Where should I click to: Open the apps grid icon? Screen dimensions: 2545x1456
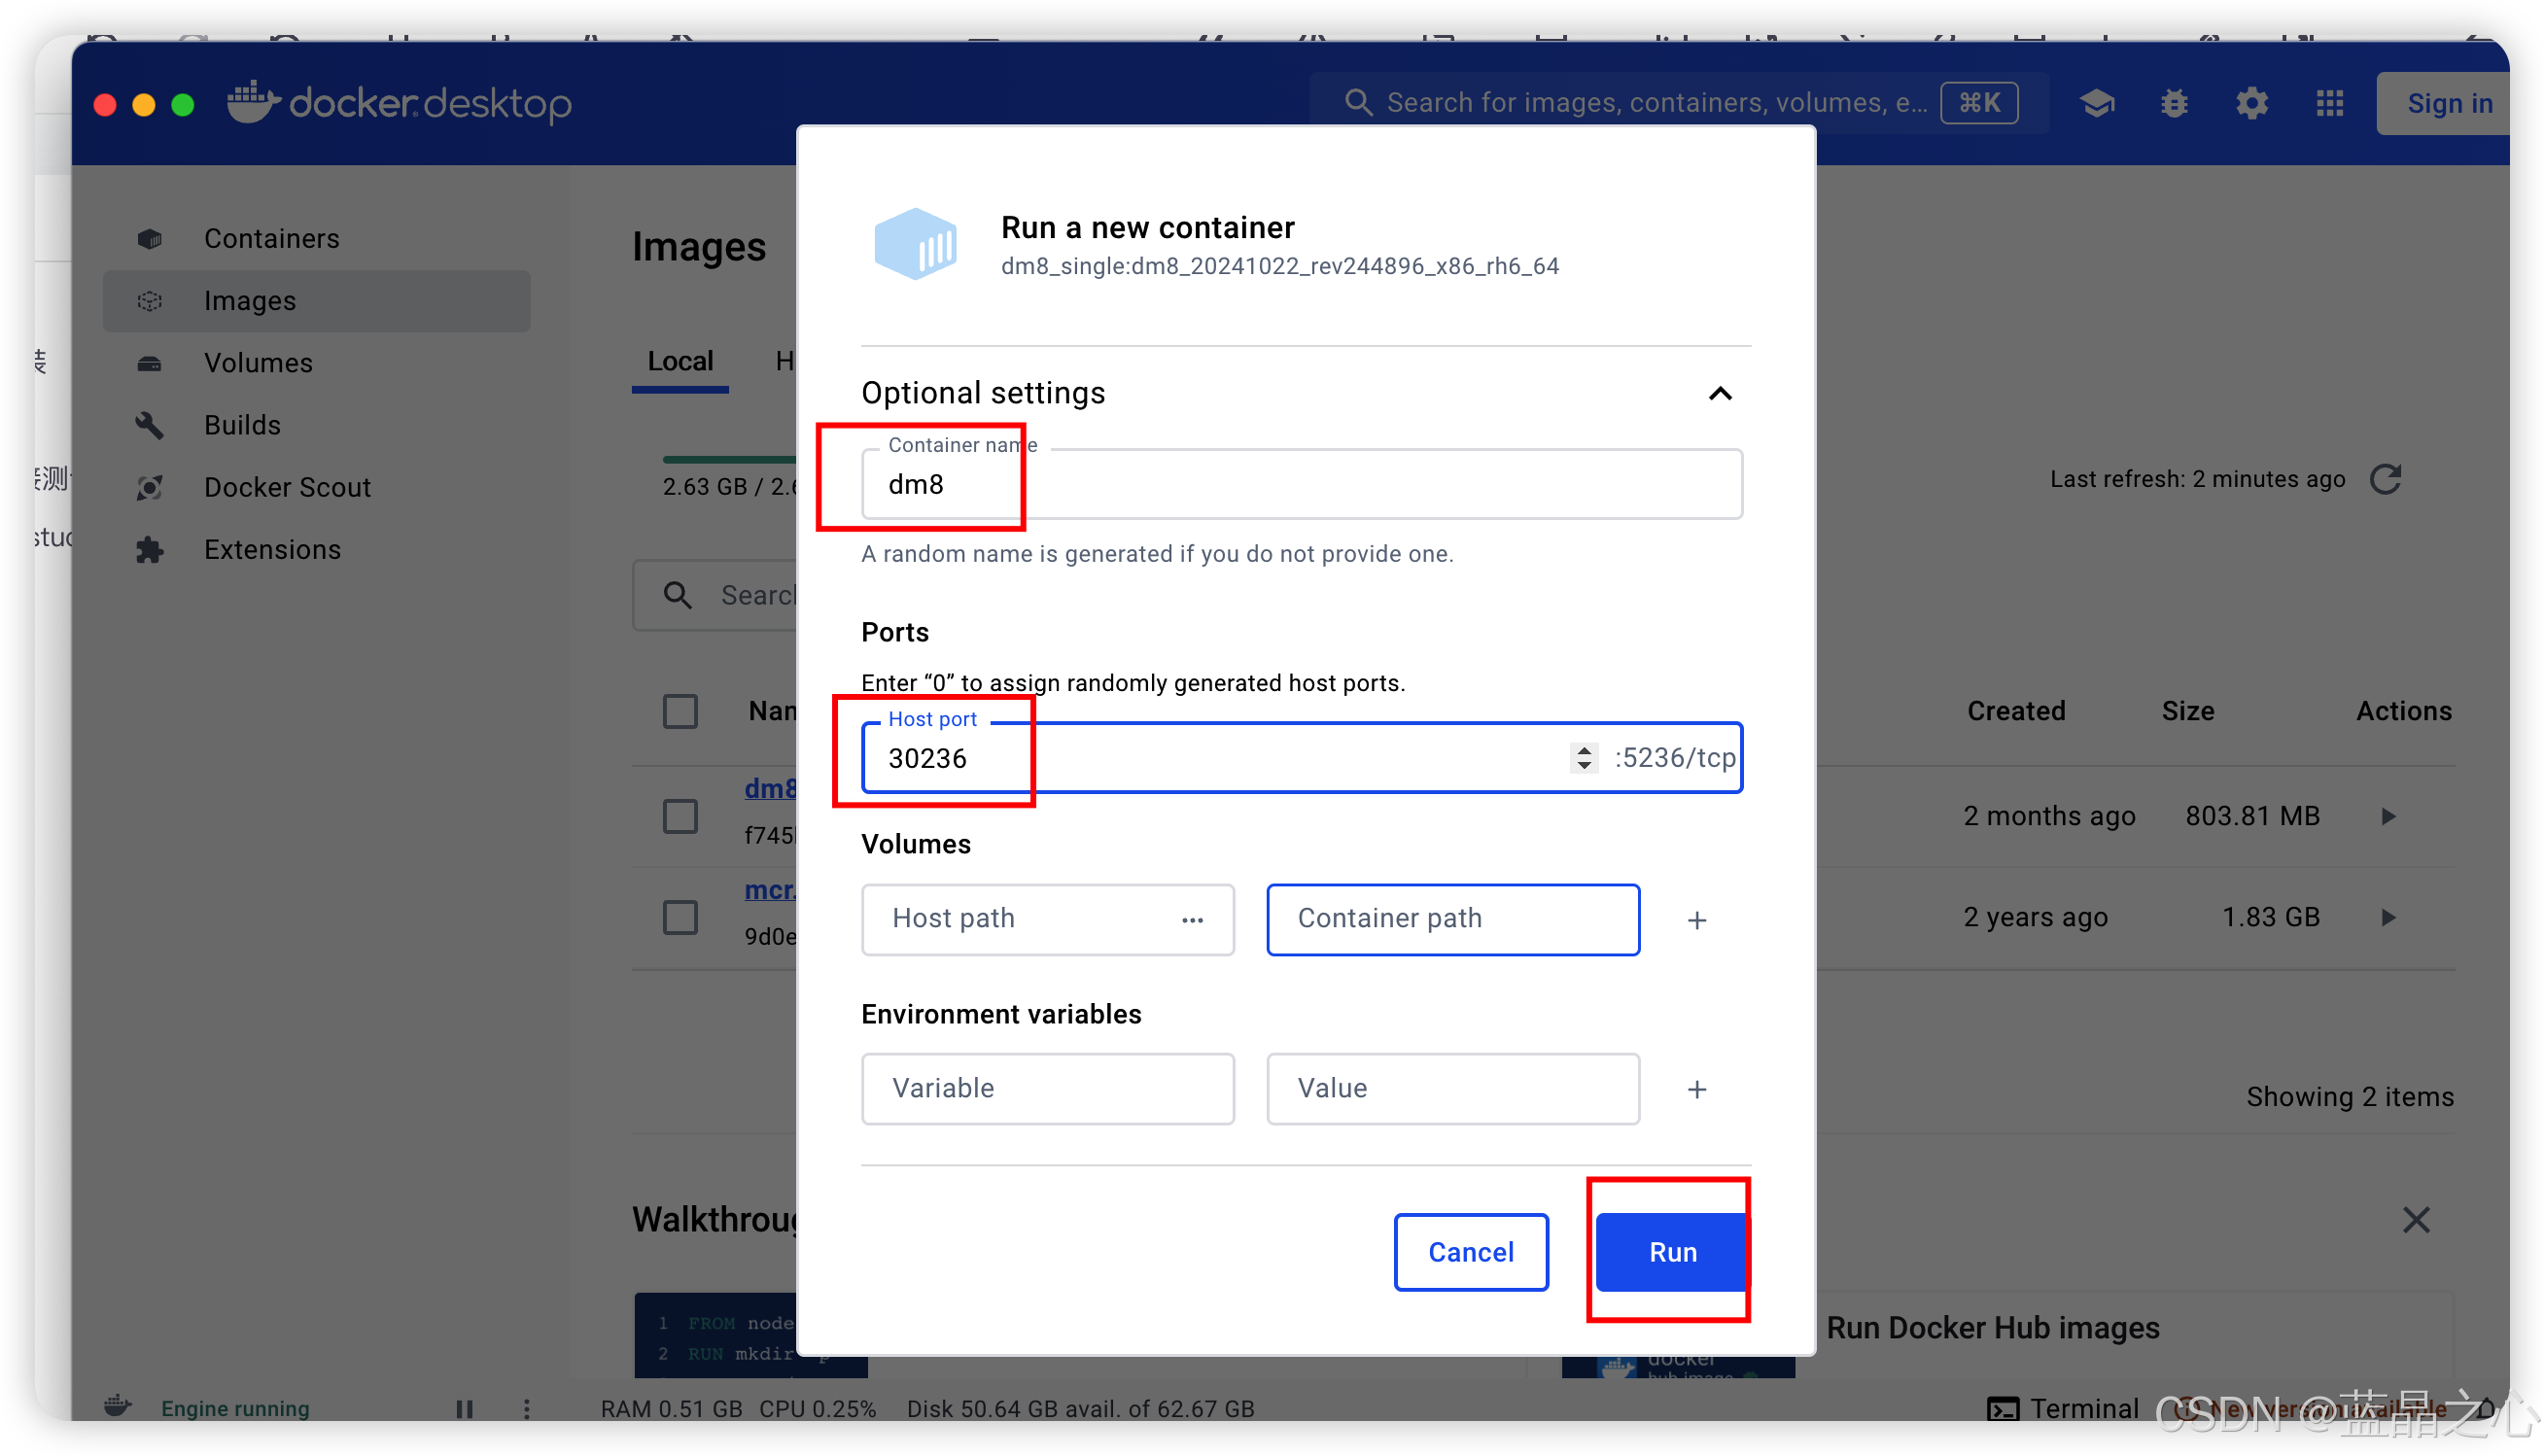(2329, 103)
